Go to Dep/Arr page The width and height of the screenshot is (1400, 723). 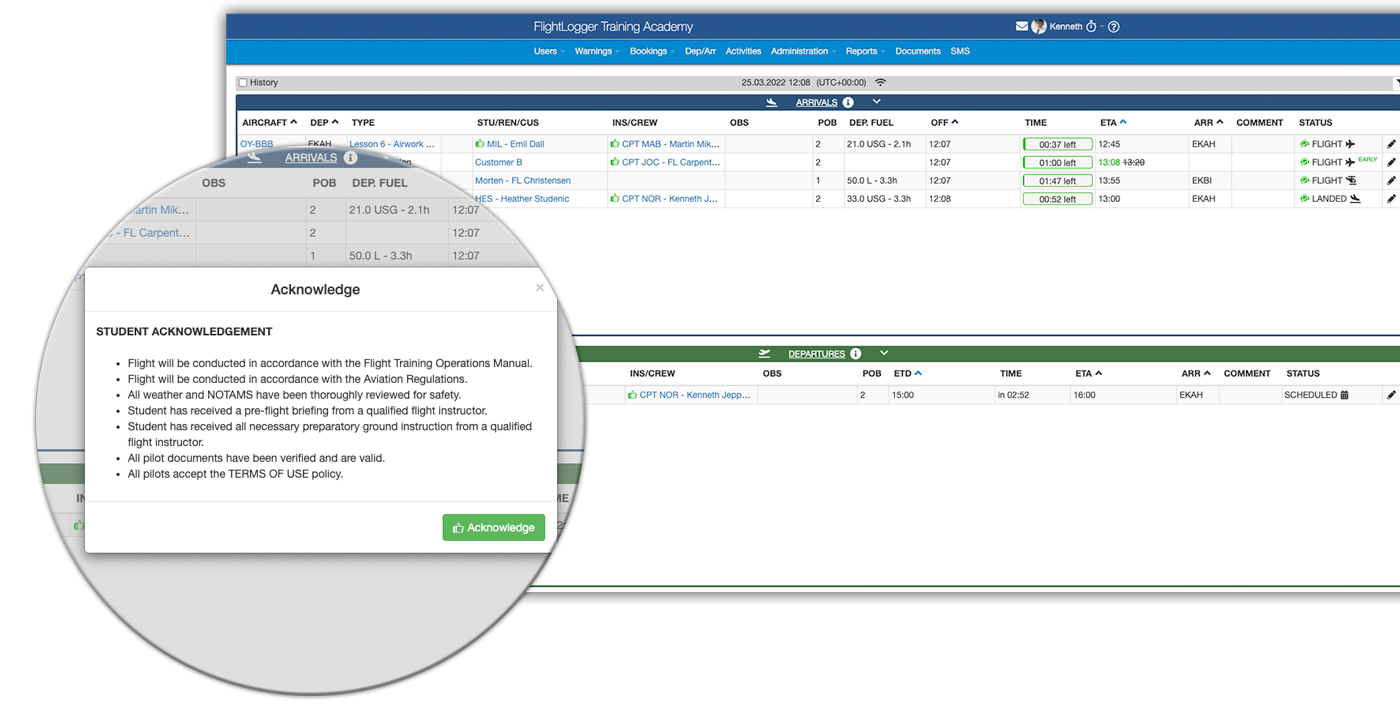pos(700,51)
